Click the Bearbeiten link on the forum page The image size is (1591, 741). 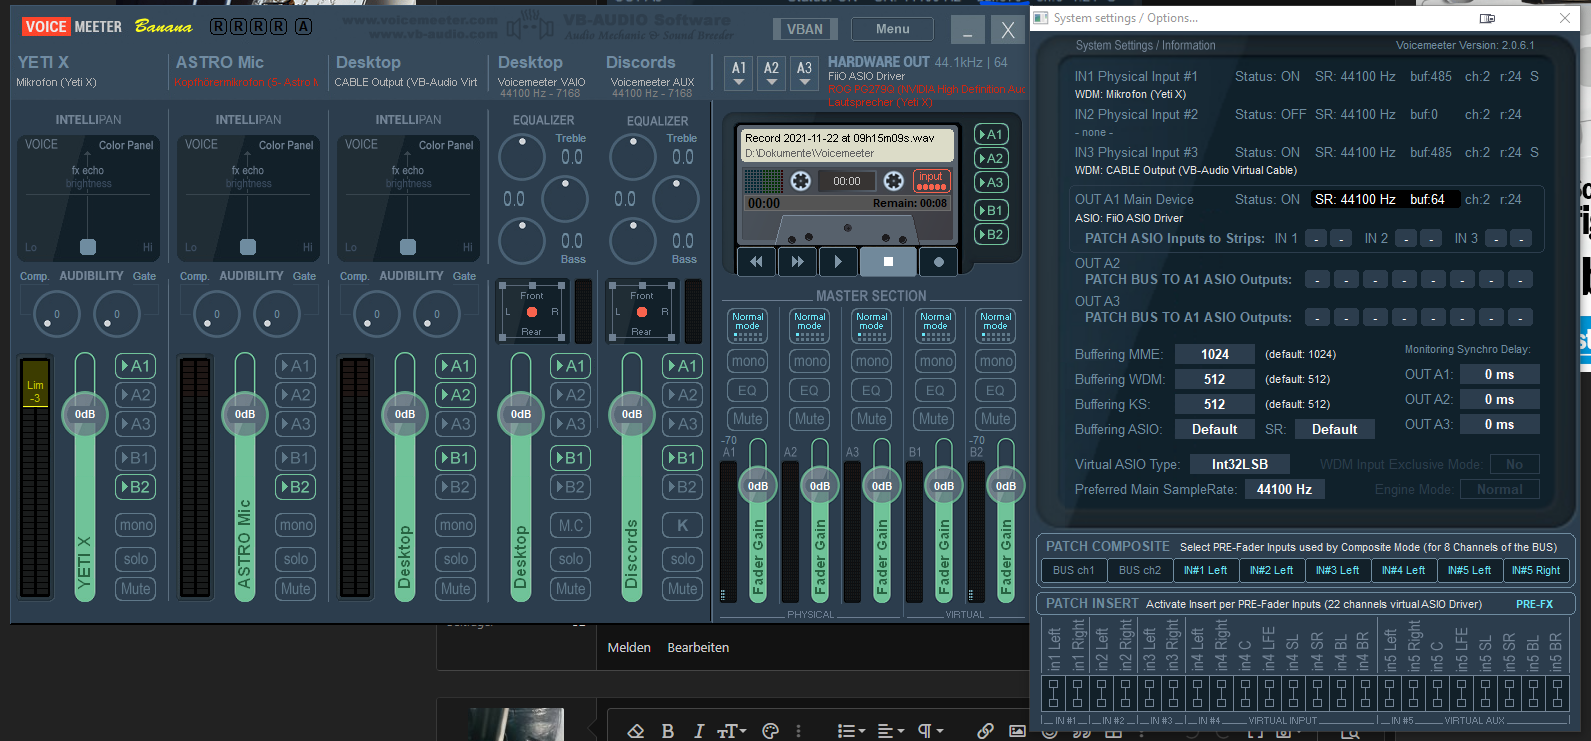point(698,647)
